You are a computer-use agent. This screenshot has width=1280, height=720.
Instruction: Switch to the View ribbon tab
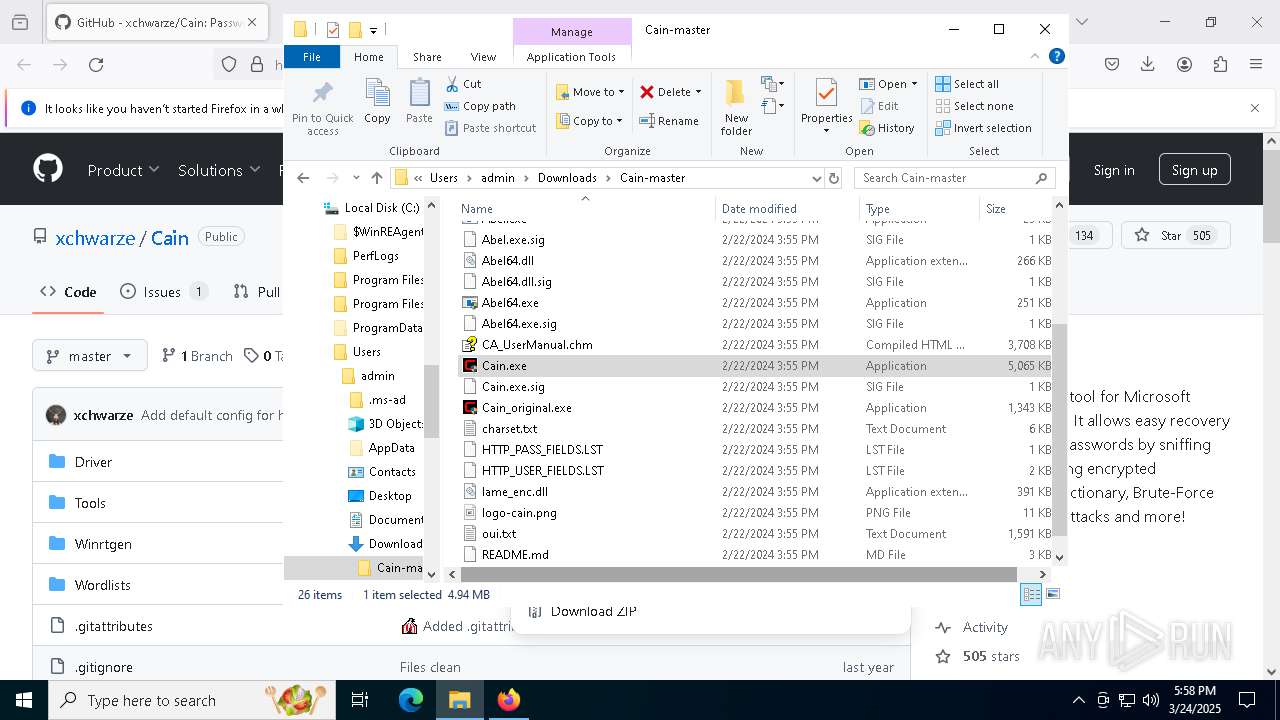[483, 57]
